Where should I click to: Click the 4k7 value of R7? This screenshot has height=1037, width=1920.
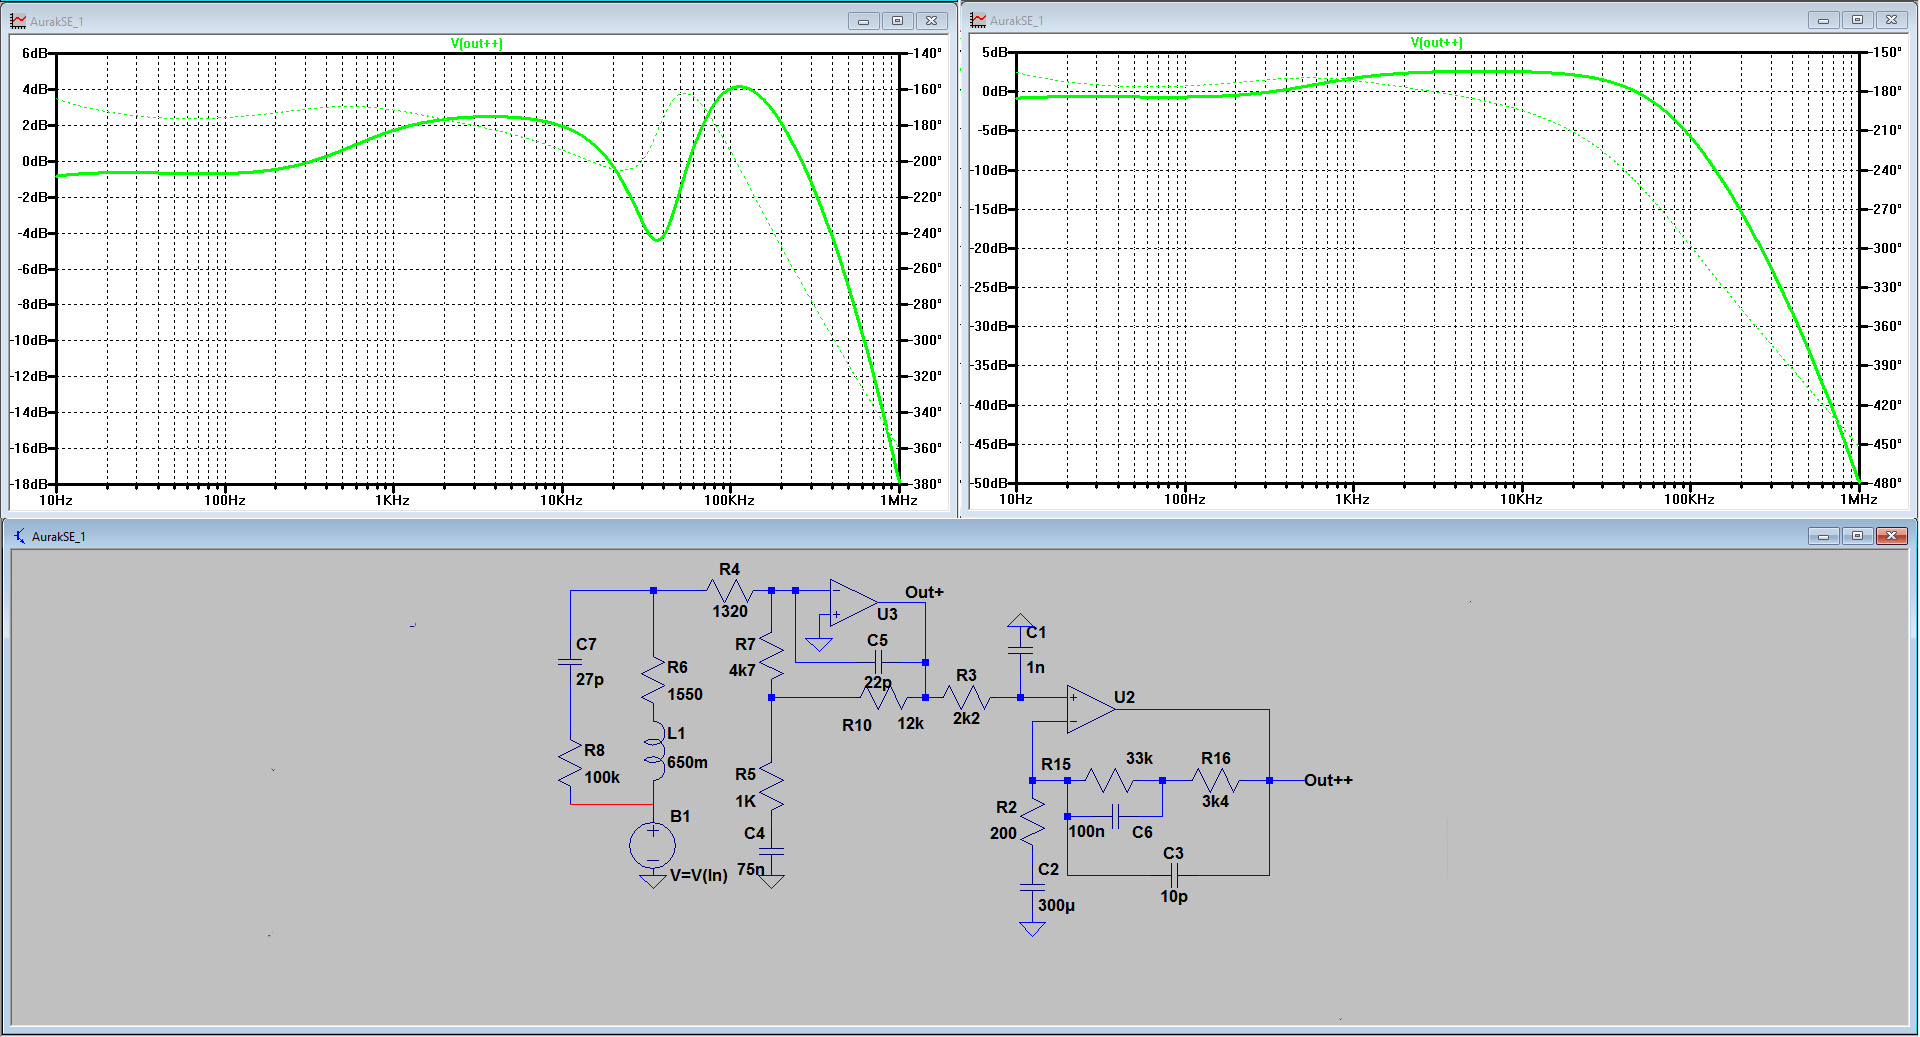[742, 670]
